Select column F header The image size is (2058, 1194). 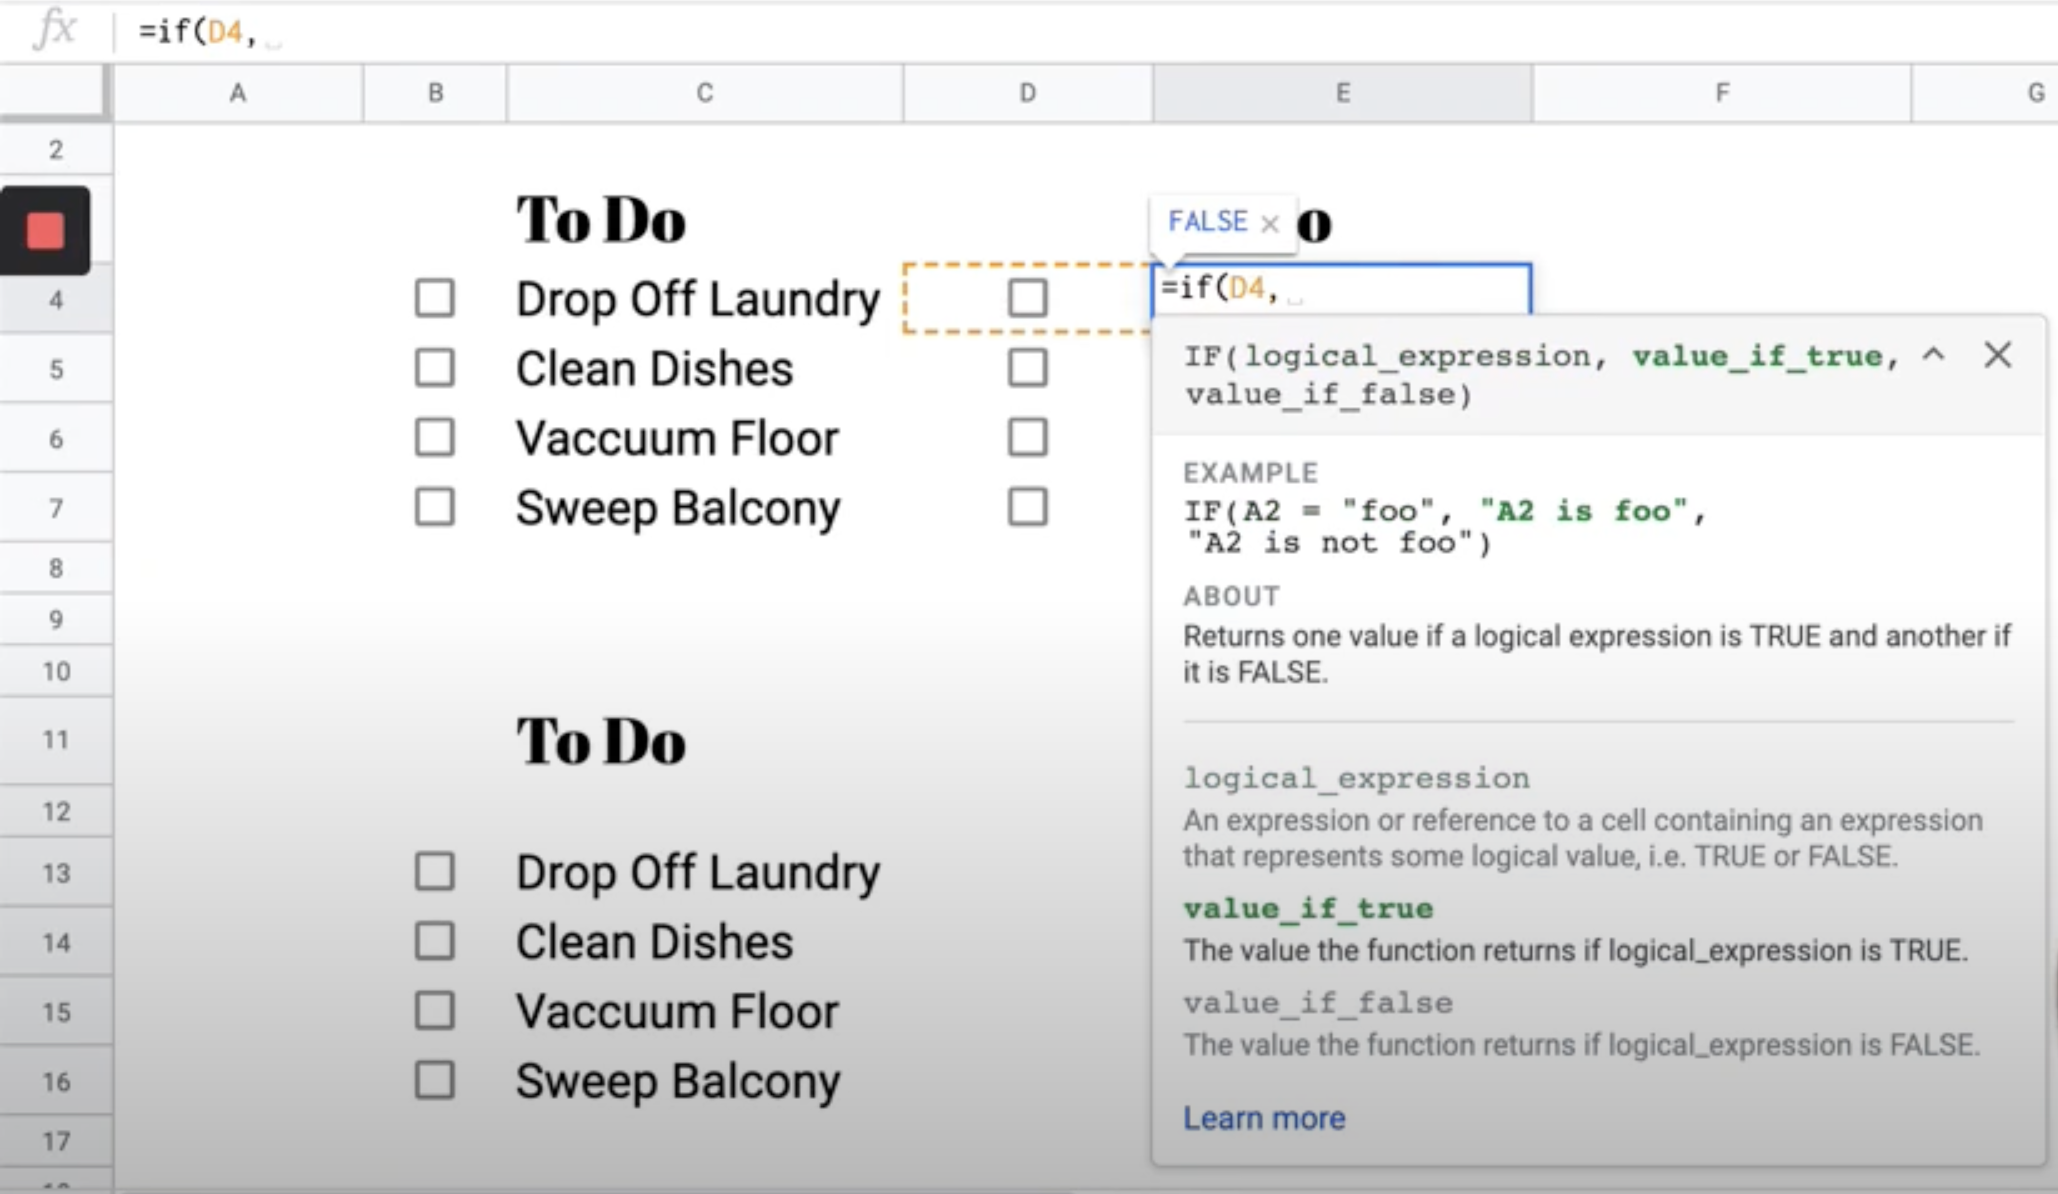[1721, 93]
